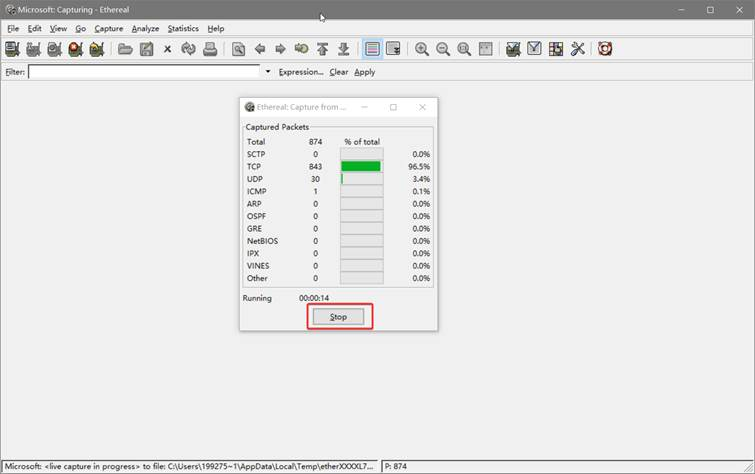Go back in packet history arrow
755x474 pixels.
coord(260,49)
